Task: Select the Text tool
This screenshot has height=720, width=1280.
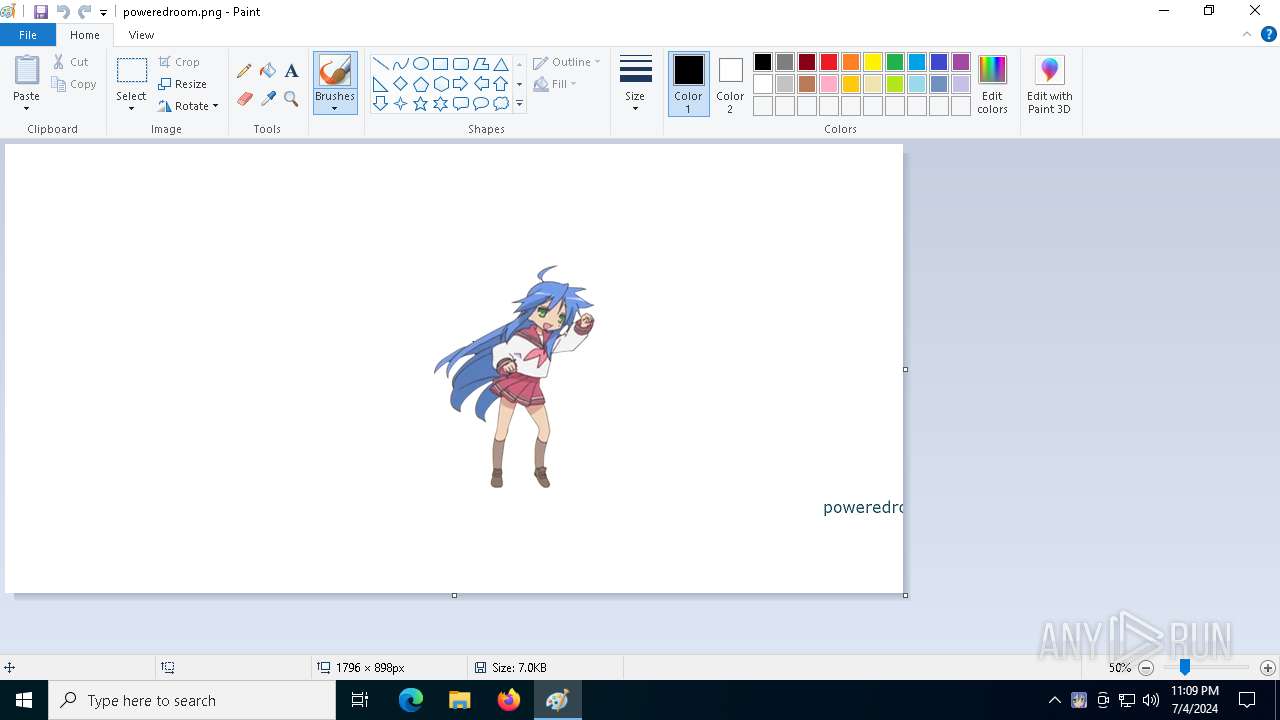Action: (x=291, y=71)
